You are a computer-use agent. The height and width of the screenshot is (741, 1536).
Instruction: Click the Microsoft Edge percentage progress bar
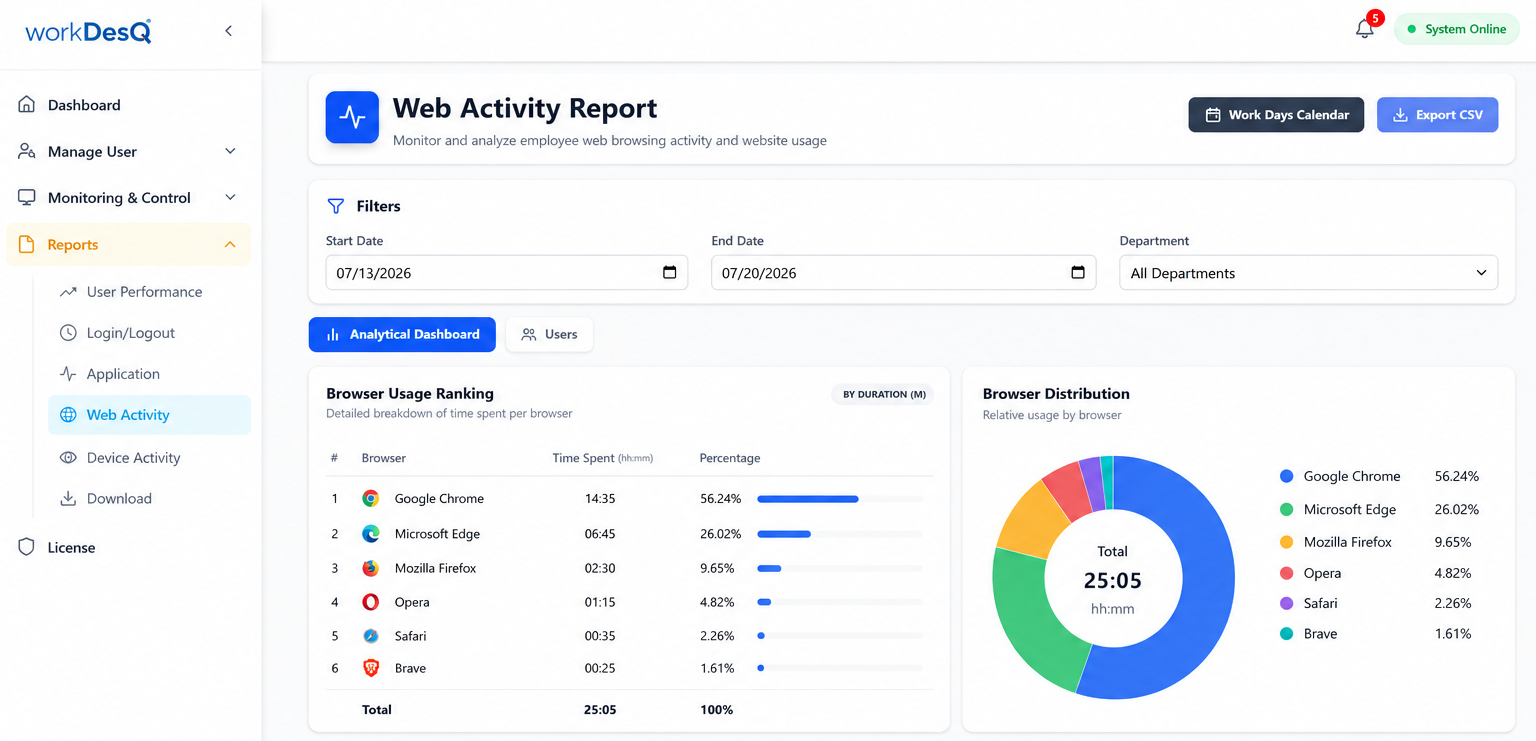[840, 534]
